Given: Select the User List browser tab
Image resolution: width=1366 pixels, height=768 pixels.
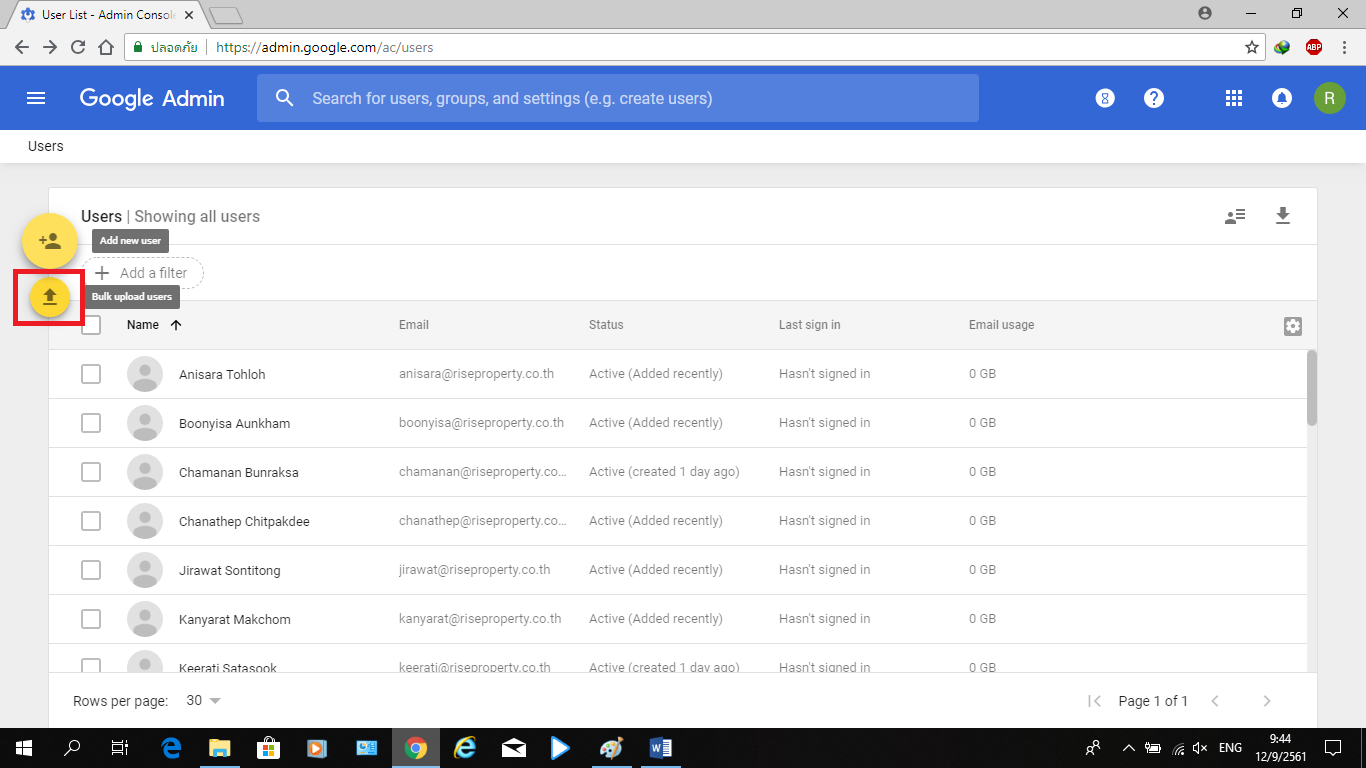Looking at the screenshot, I should (106, 15).
